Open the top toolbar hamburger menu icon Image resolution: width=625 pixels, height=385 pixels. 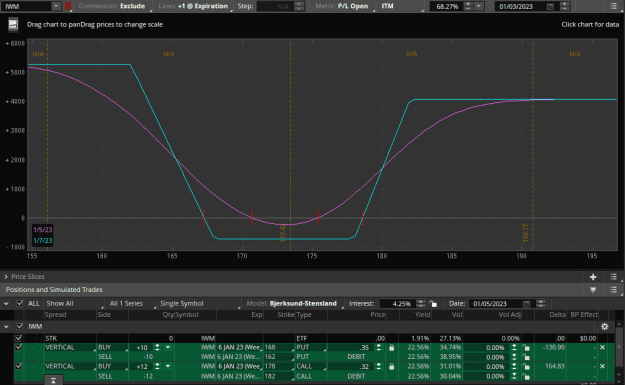click(613, 6)
